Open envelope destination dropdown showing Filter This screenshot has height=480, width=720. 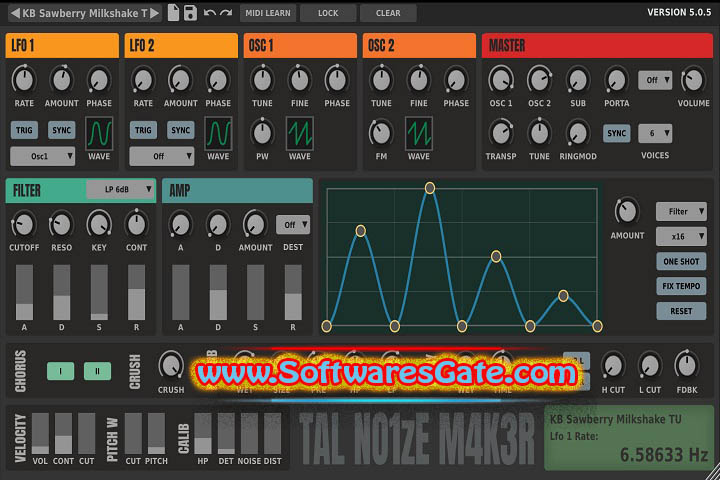681,211
